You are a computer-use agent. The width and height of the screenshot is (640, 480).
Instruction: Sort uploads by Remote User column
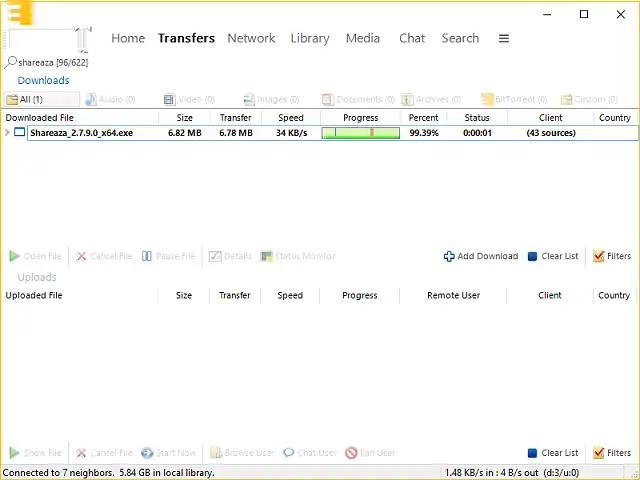coord(453,295)
